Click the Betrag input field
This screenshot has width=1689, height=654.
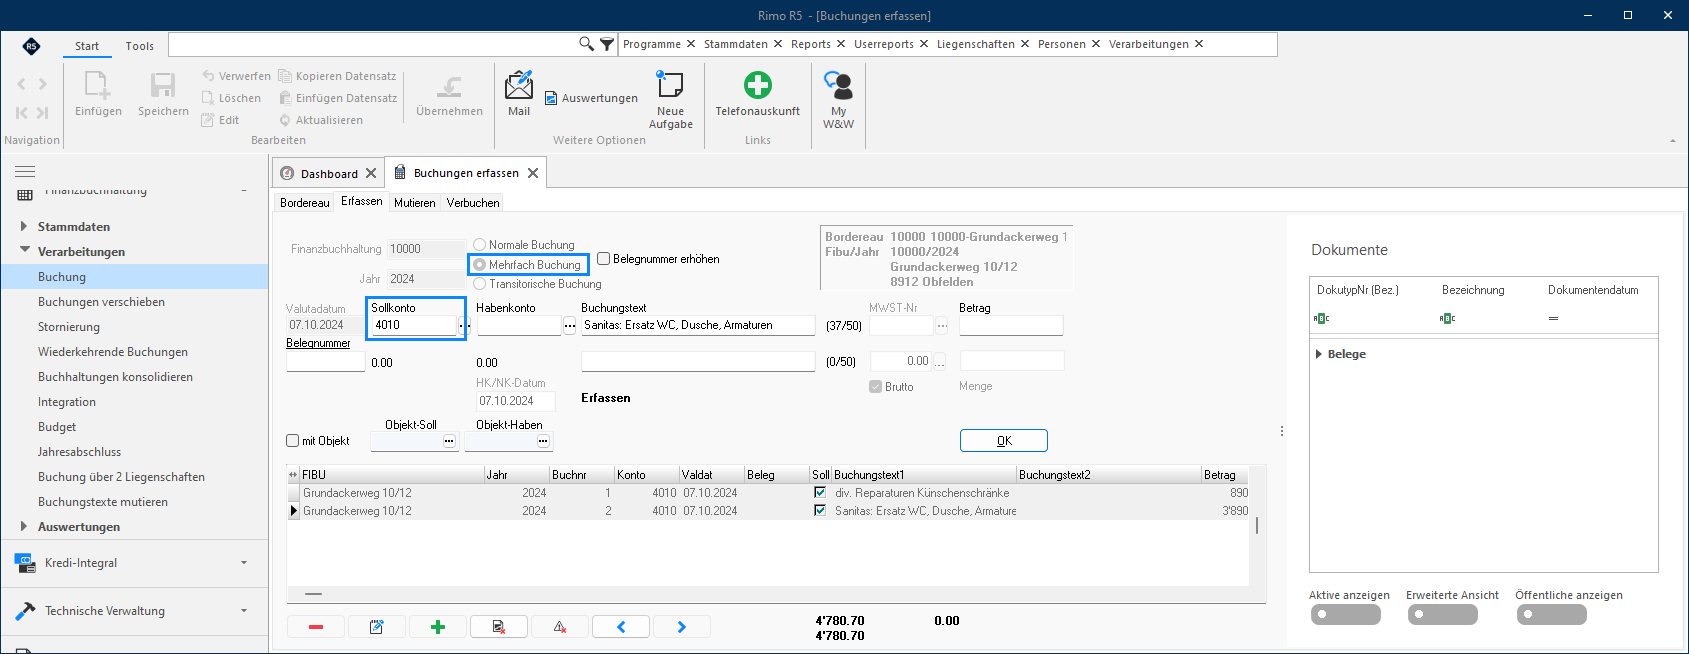pos(1011,325)
